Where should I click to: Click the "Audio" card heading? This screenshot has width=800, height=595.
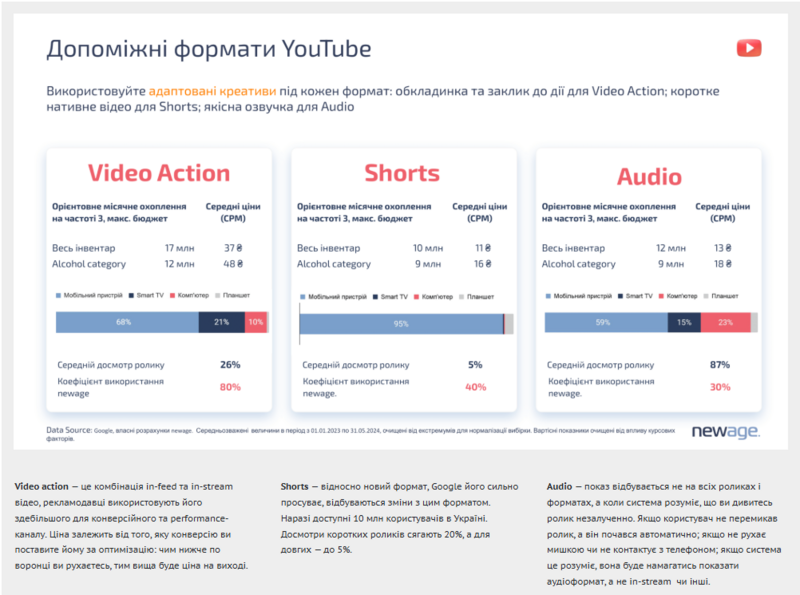click(x=649, y=177)
